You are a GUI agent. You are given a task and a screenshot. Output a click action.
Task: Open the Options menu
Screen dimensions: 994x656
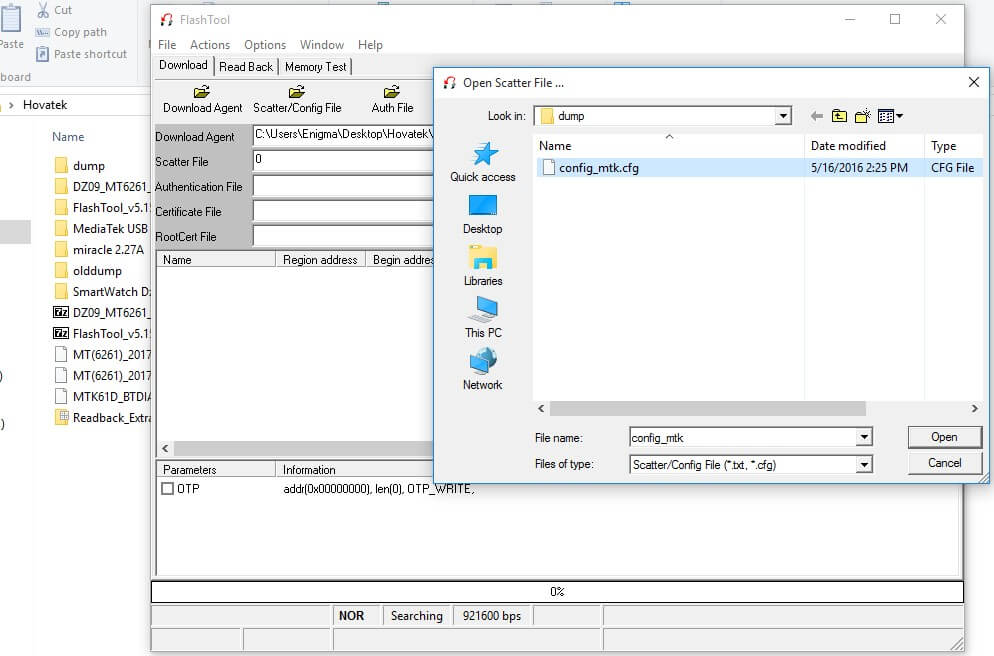click(265, 45)
